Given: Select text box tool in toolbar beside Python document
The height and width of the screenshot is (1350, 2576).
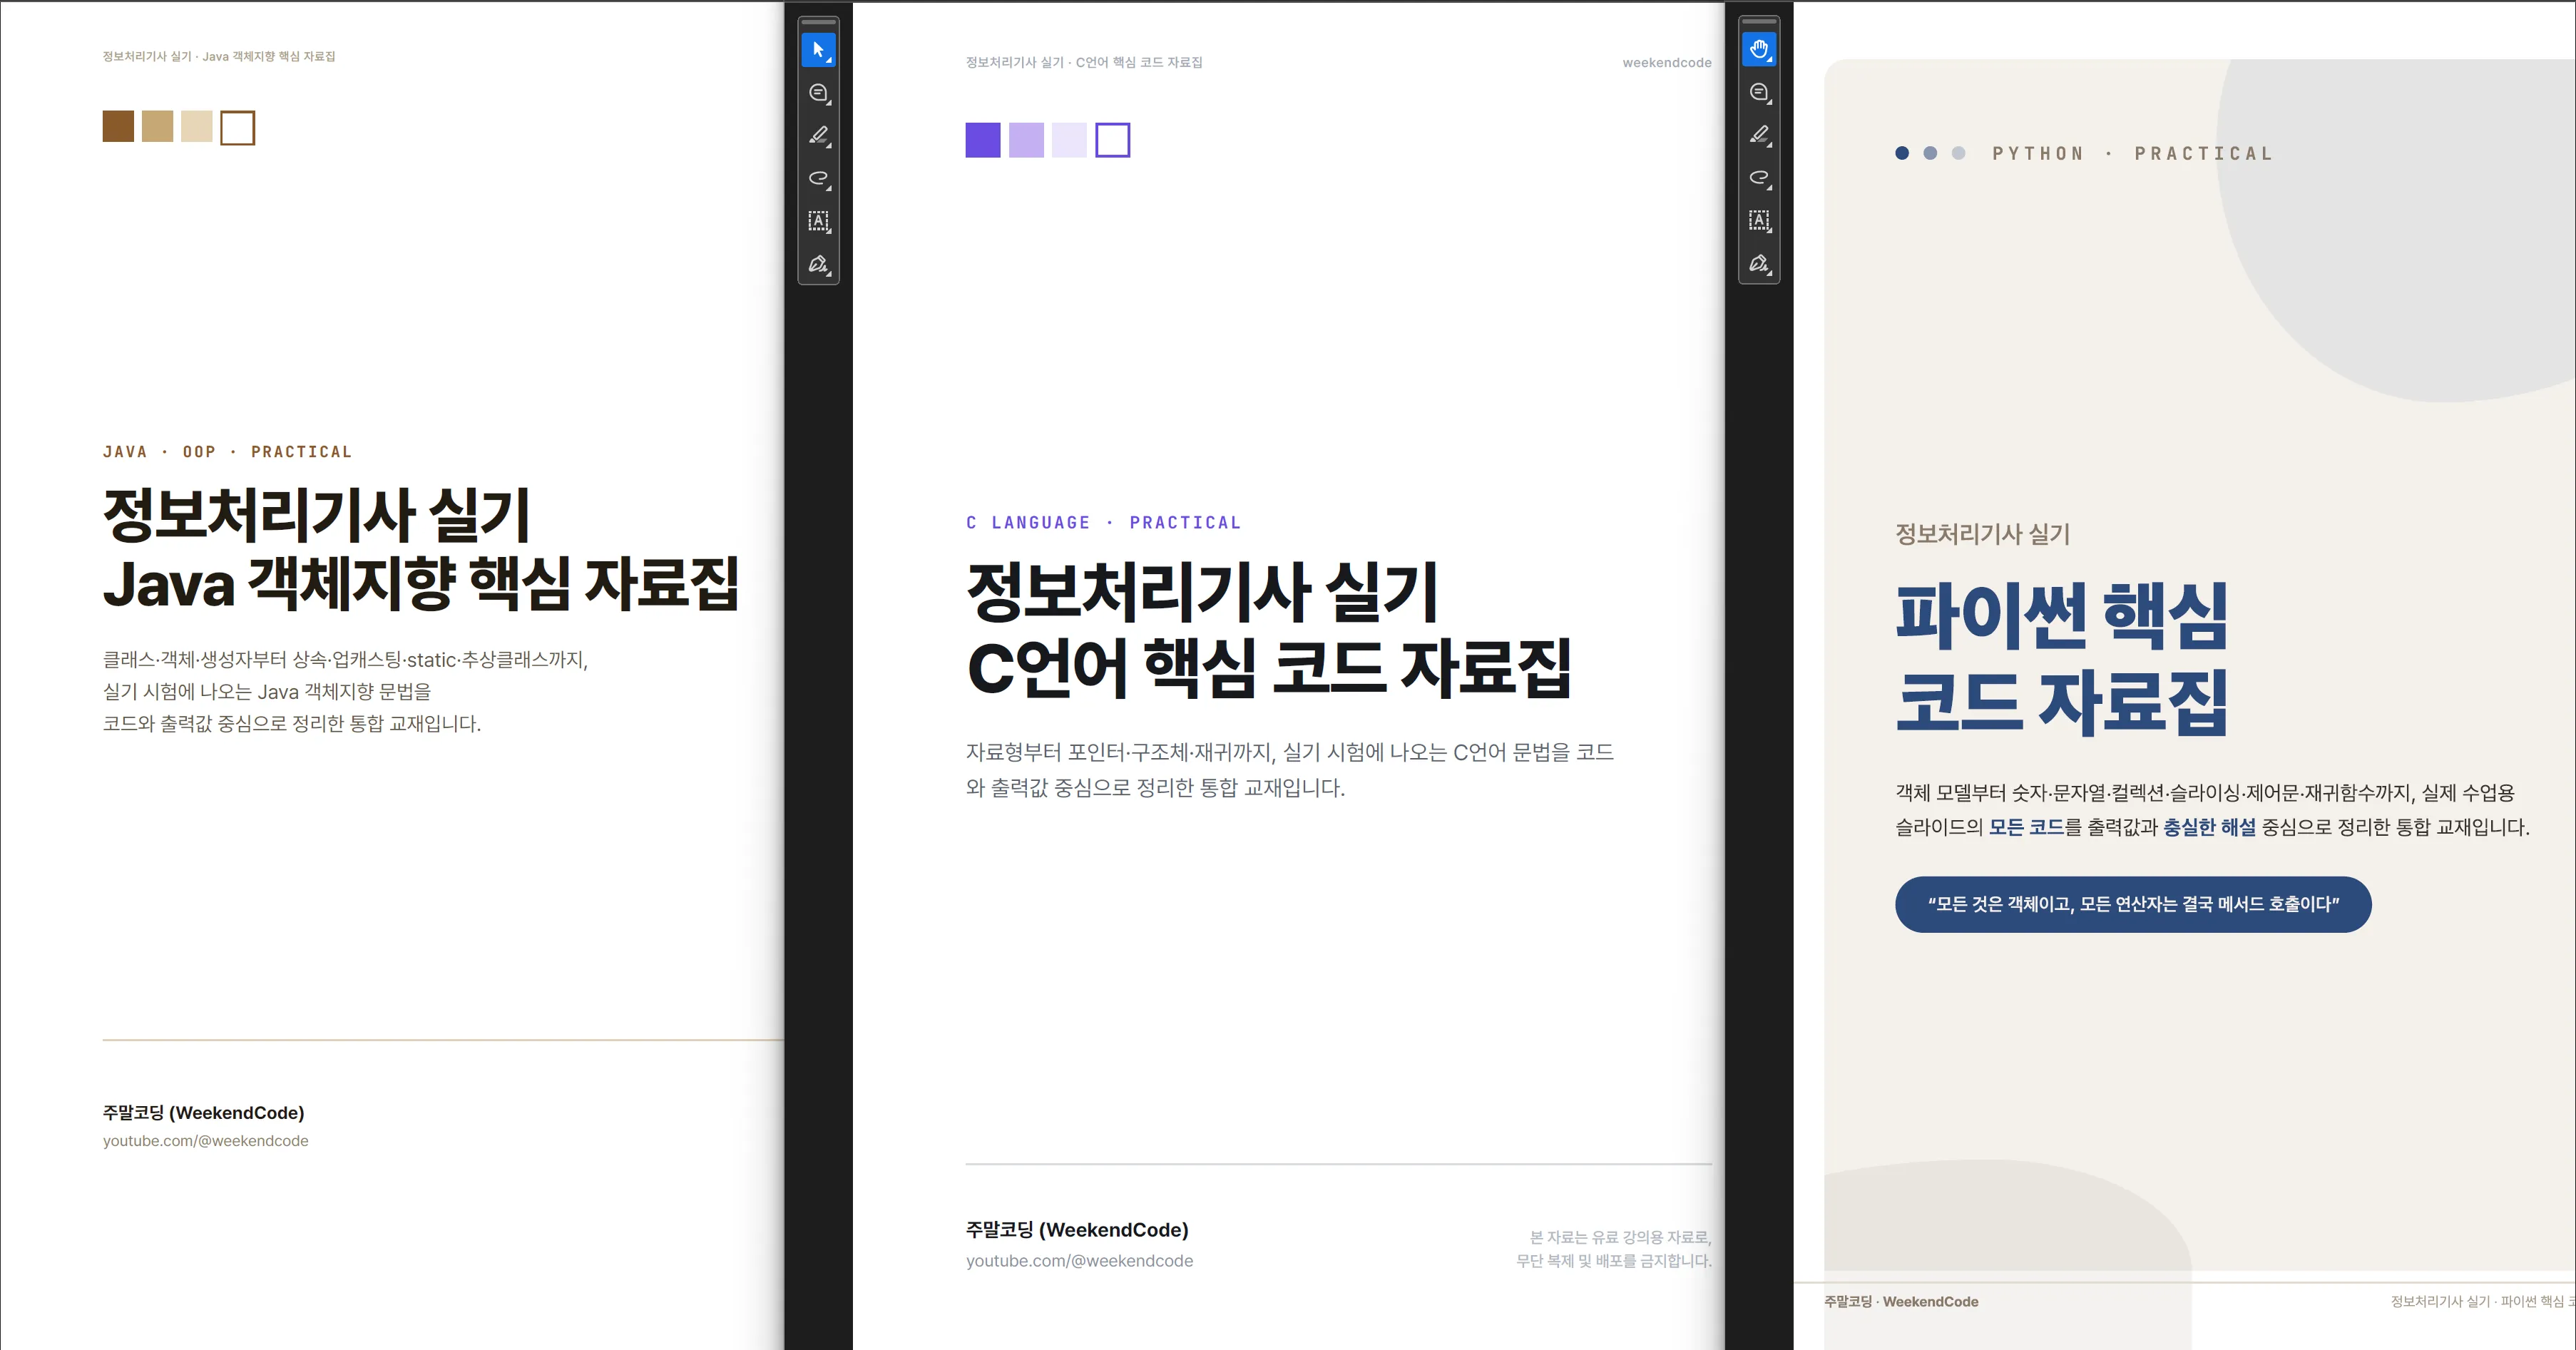Looking at the screenshot, I should [1759, 220].
